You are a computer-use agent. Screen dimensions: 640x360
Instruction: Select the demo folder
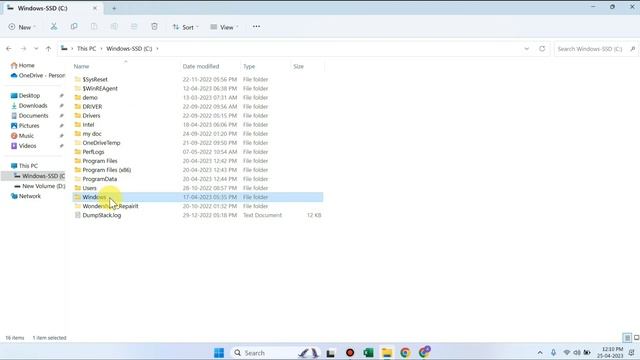click(x=90, y=98)
